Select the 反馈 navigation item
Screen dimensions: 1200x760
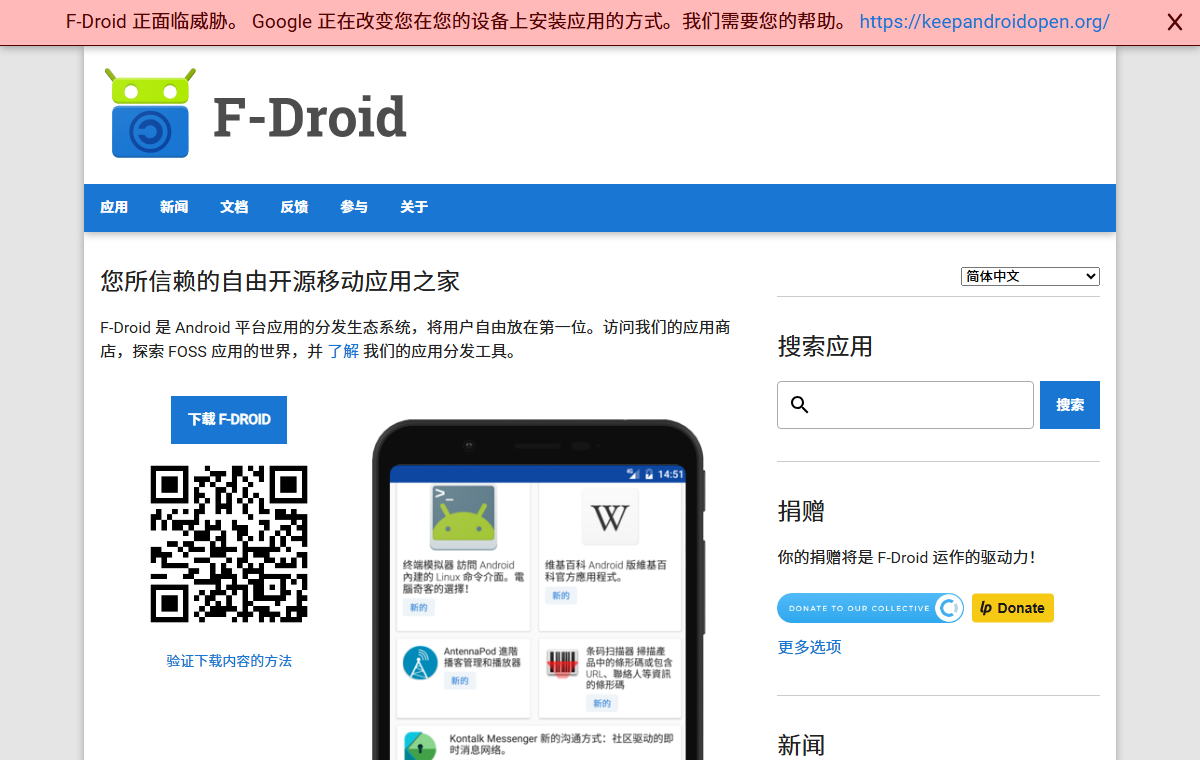click(x=294, y=207)
